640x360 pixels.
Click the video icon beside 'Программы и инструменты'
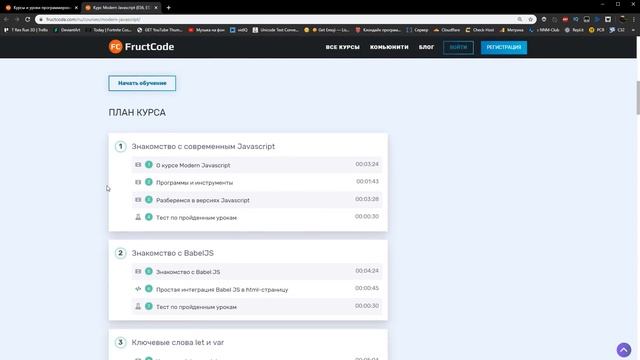coord(138,182)
